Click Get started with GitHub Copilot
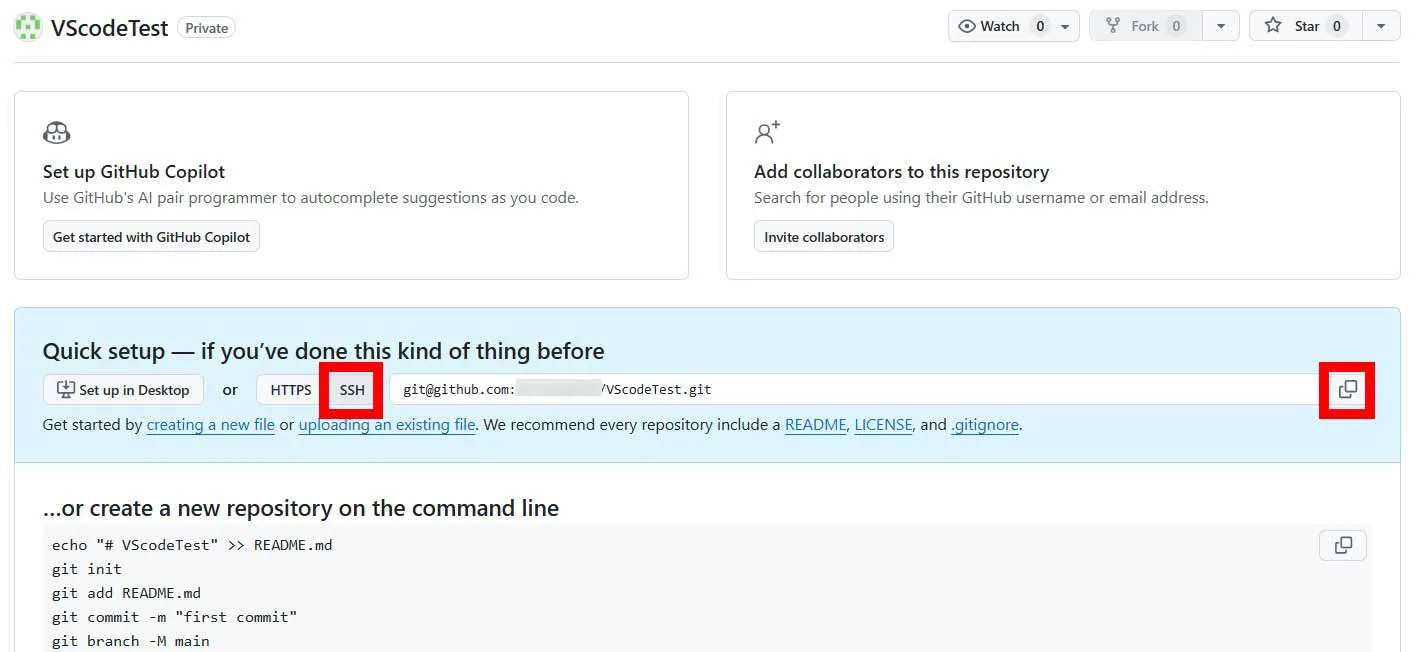This screenshot has height=652, width=1418. (x=151, y=237)
